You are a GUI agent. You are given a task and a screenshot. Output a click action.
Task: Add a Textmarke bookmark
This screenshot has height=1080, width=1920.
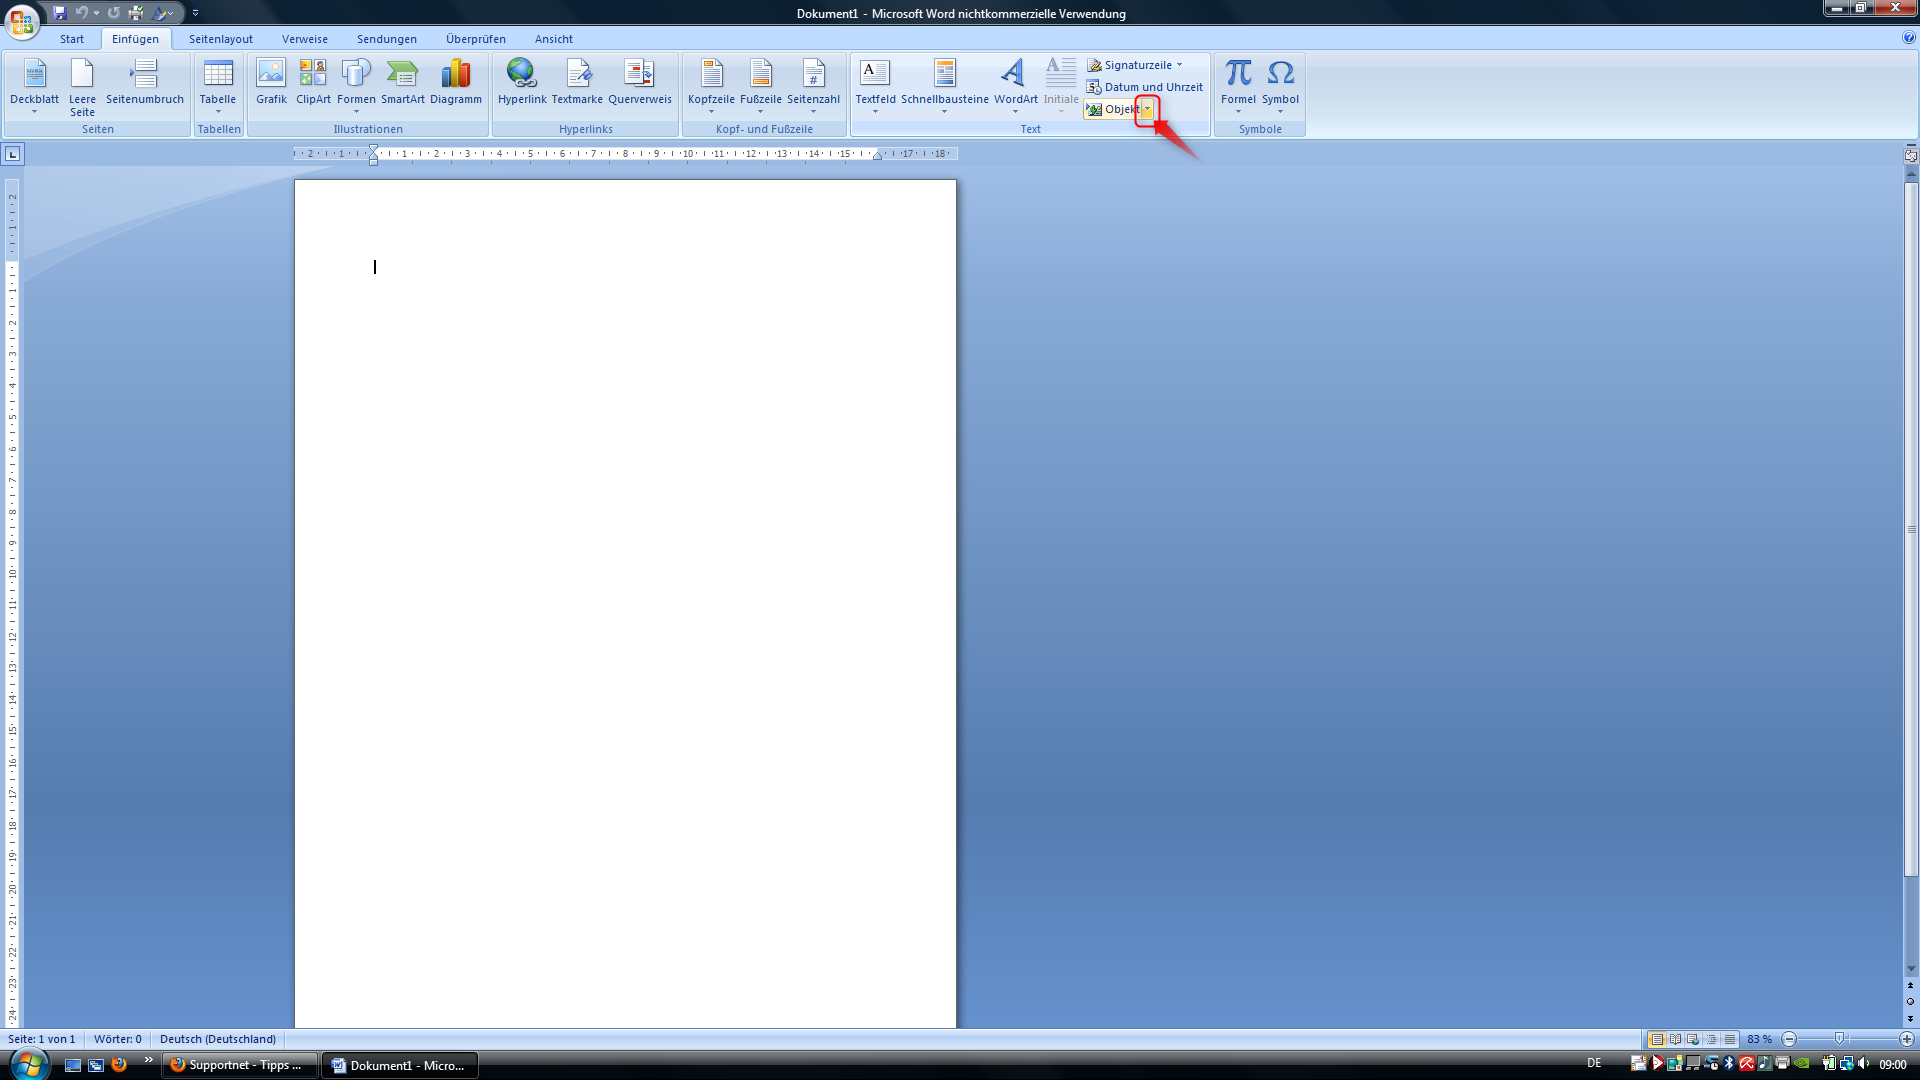point(577,81)
